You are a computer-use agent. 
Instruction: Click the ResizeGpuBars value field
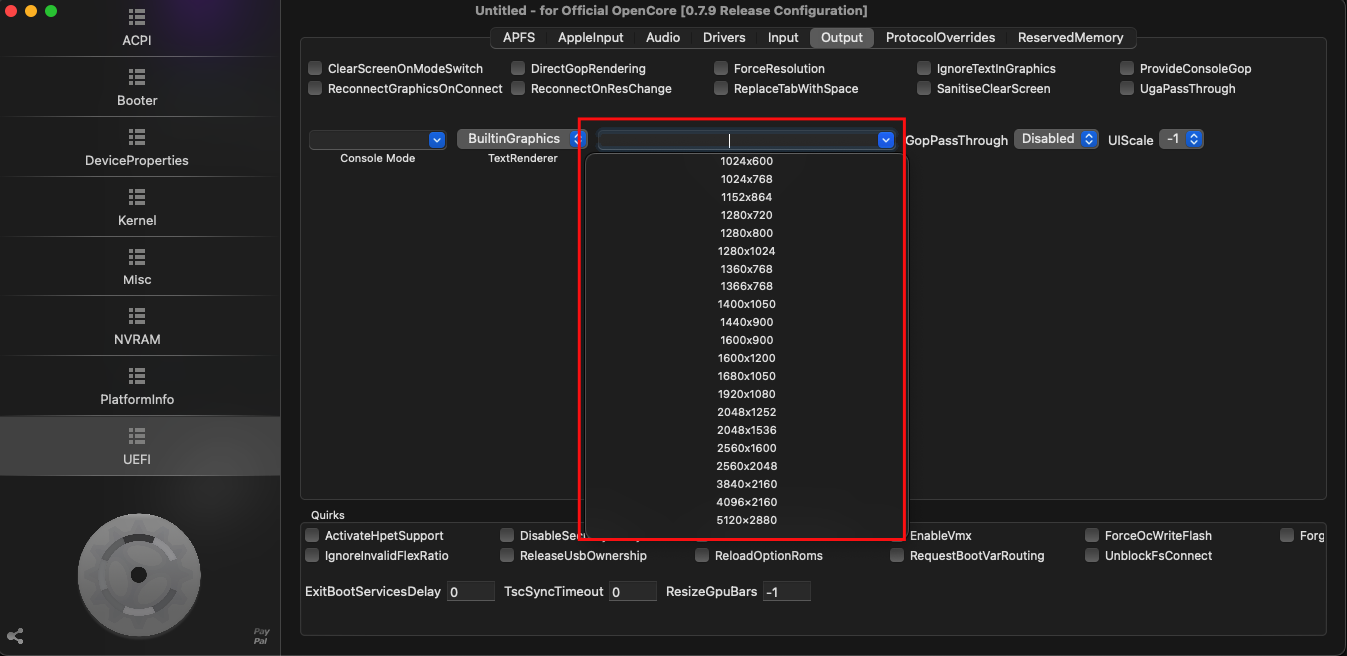pyautogui.click(x=786, y=592)
